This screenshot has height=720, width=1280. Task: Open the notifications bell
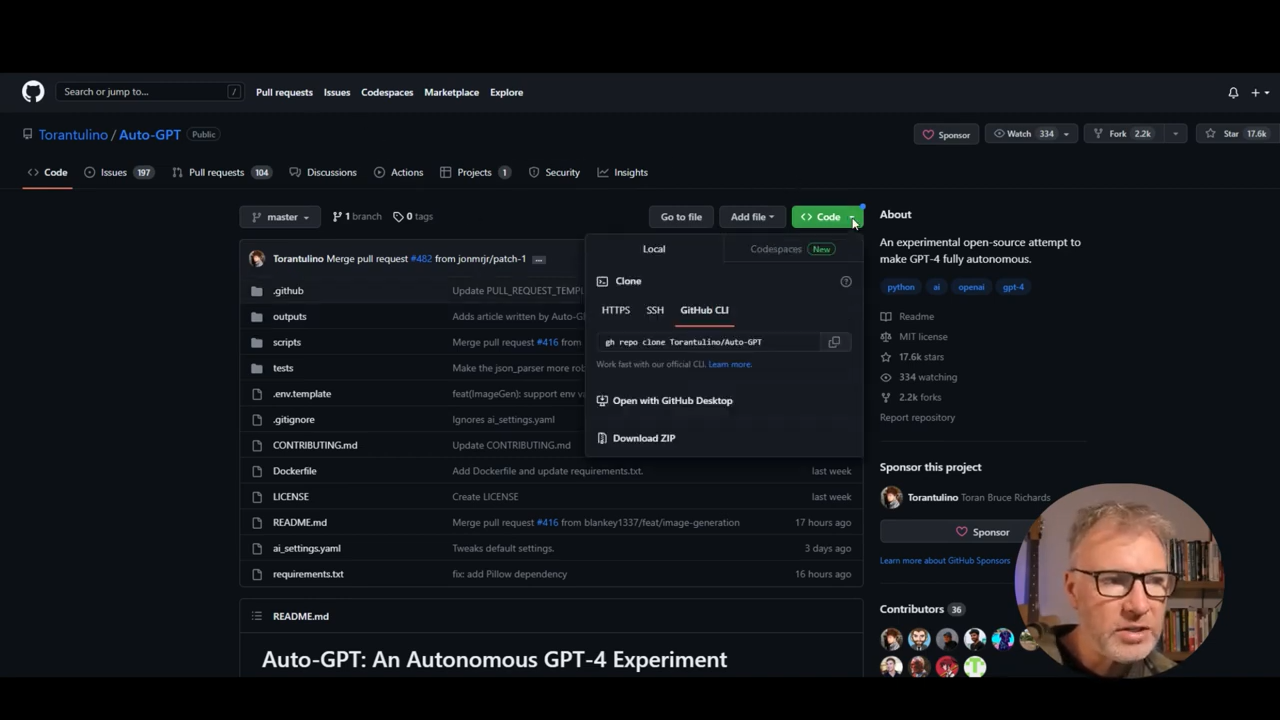[x=1233, y=92]
